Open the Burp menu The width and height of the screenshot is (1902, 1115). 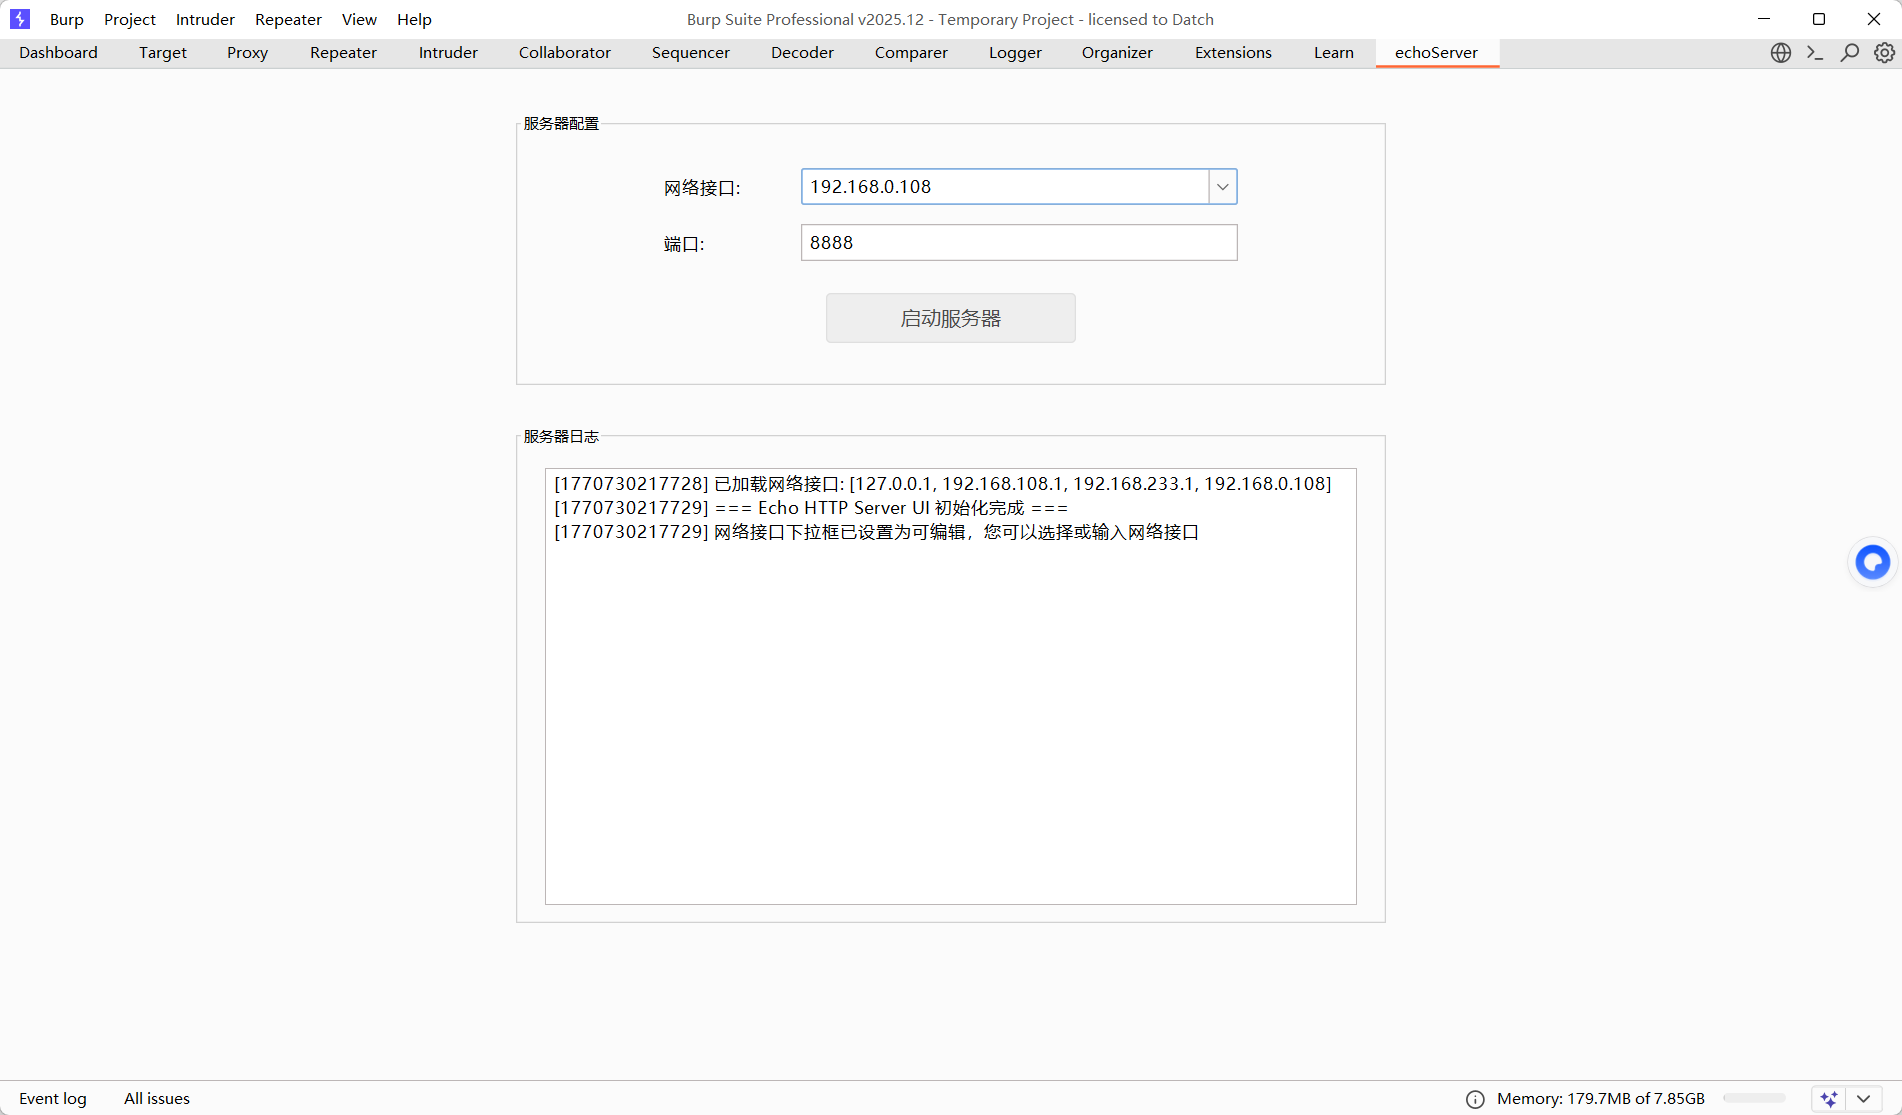(67, 19)
